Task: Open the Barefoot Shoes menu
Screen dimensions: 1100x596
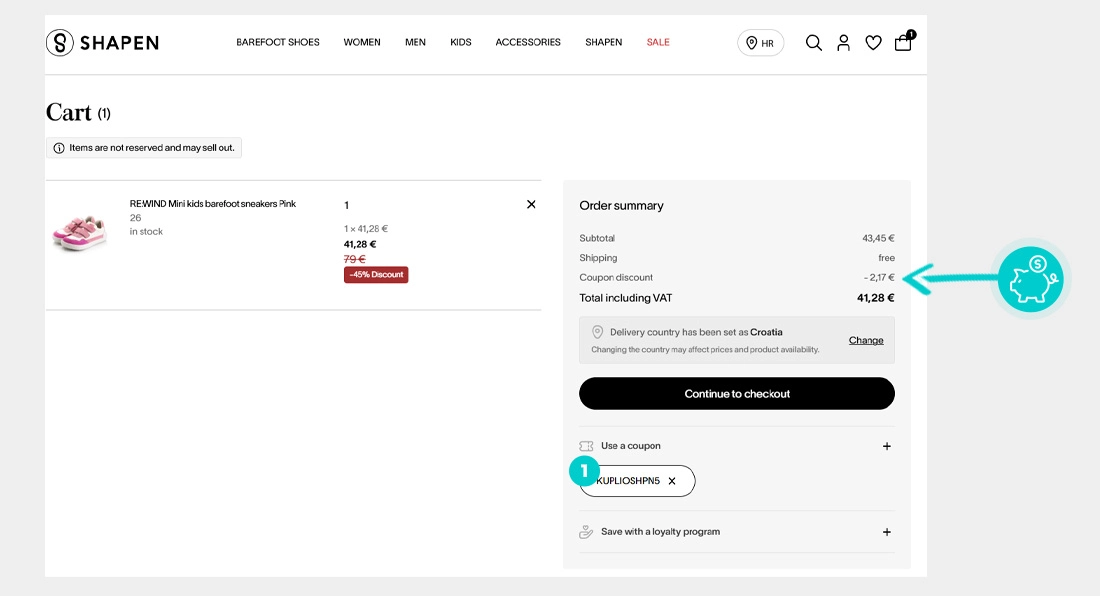Action: click(x=278, y=42)
